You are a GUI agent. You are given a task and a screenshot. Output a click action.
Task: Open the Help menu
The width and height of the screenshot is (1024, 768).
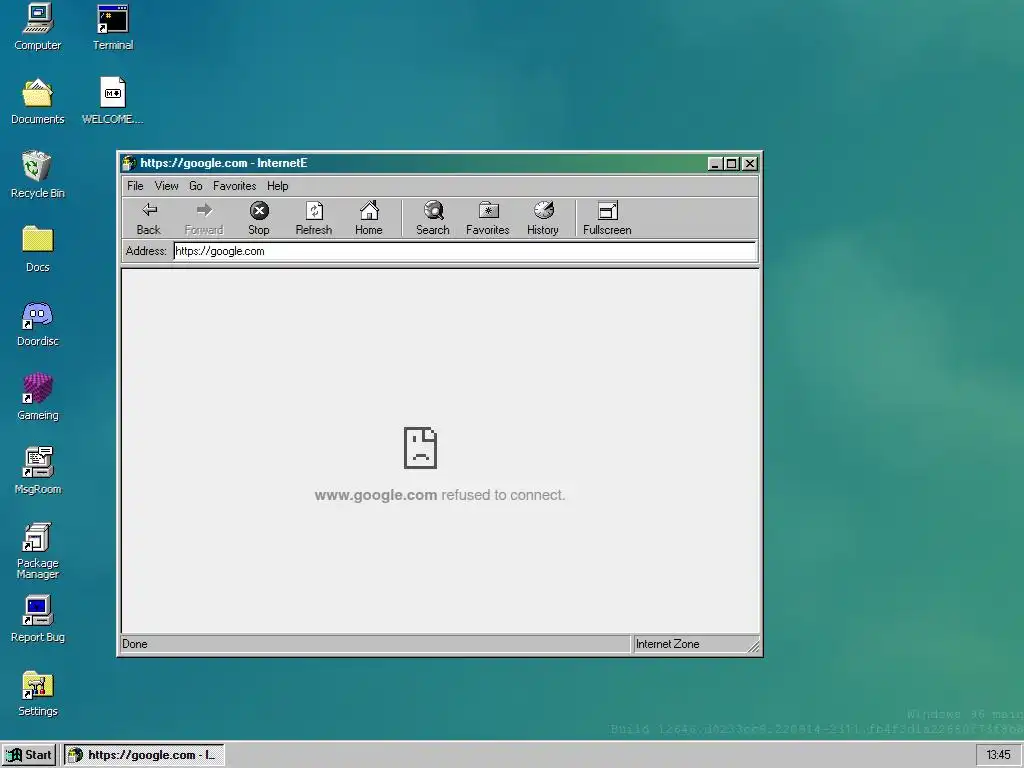[x=278, y=186]
